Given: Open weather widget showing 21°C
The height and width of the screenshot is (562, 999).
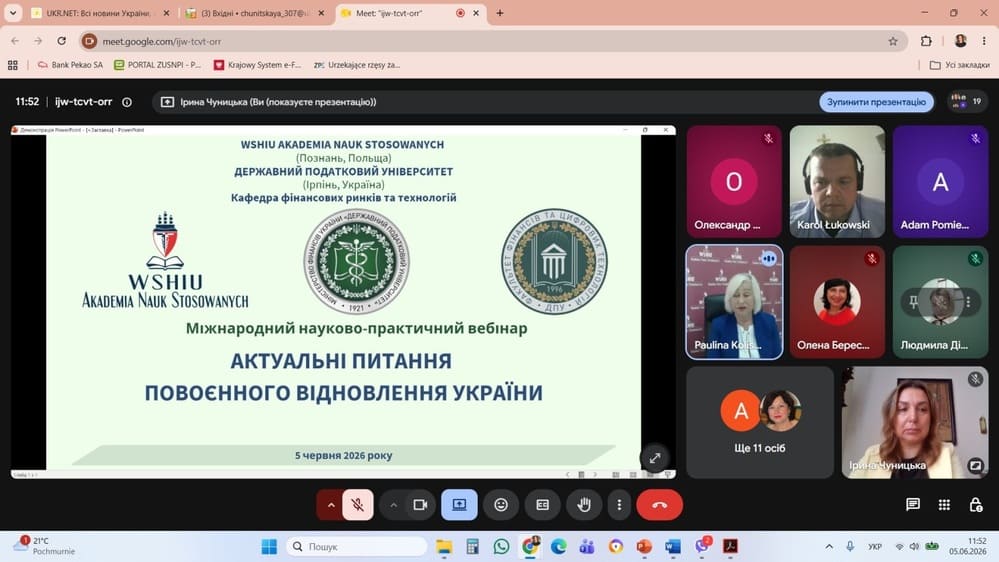Looking at the screenshot, I should [x=45, y=546].
